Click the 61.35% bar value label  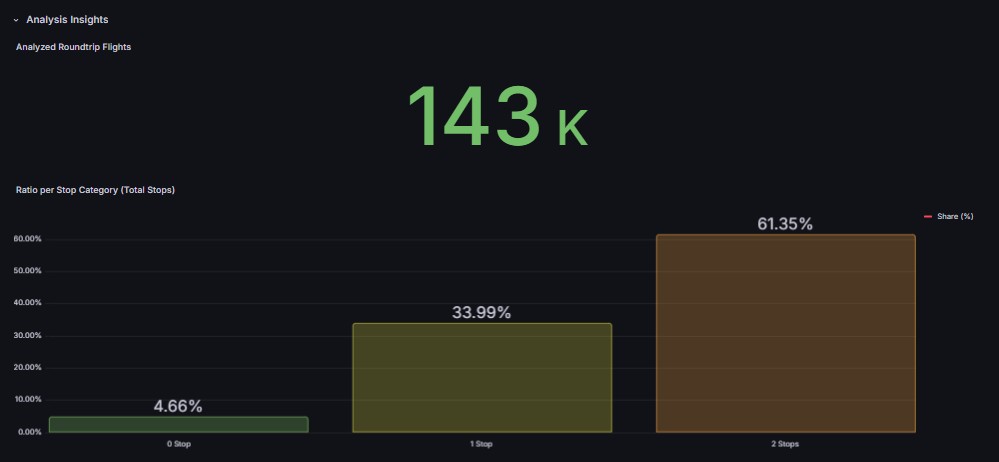(x=785, y=224)
